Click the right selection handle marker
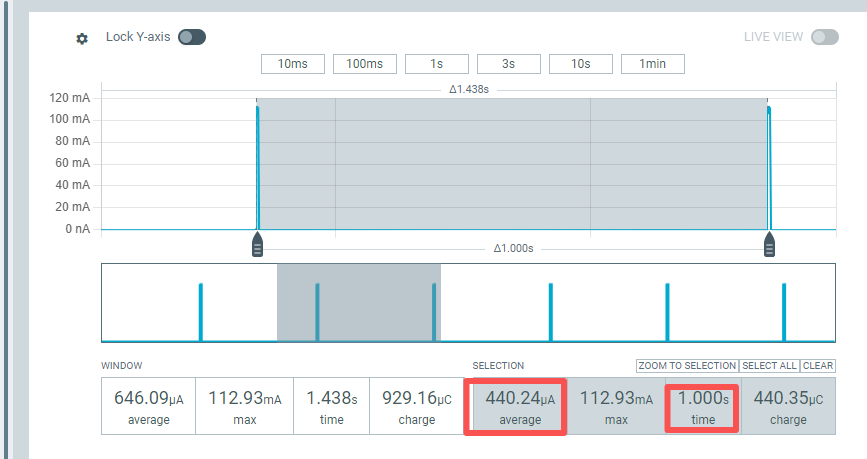 pos(770,245)
